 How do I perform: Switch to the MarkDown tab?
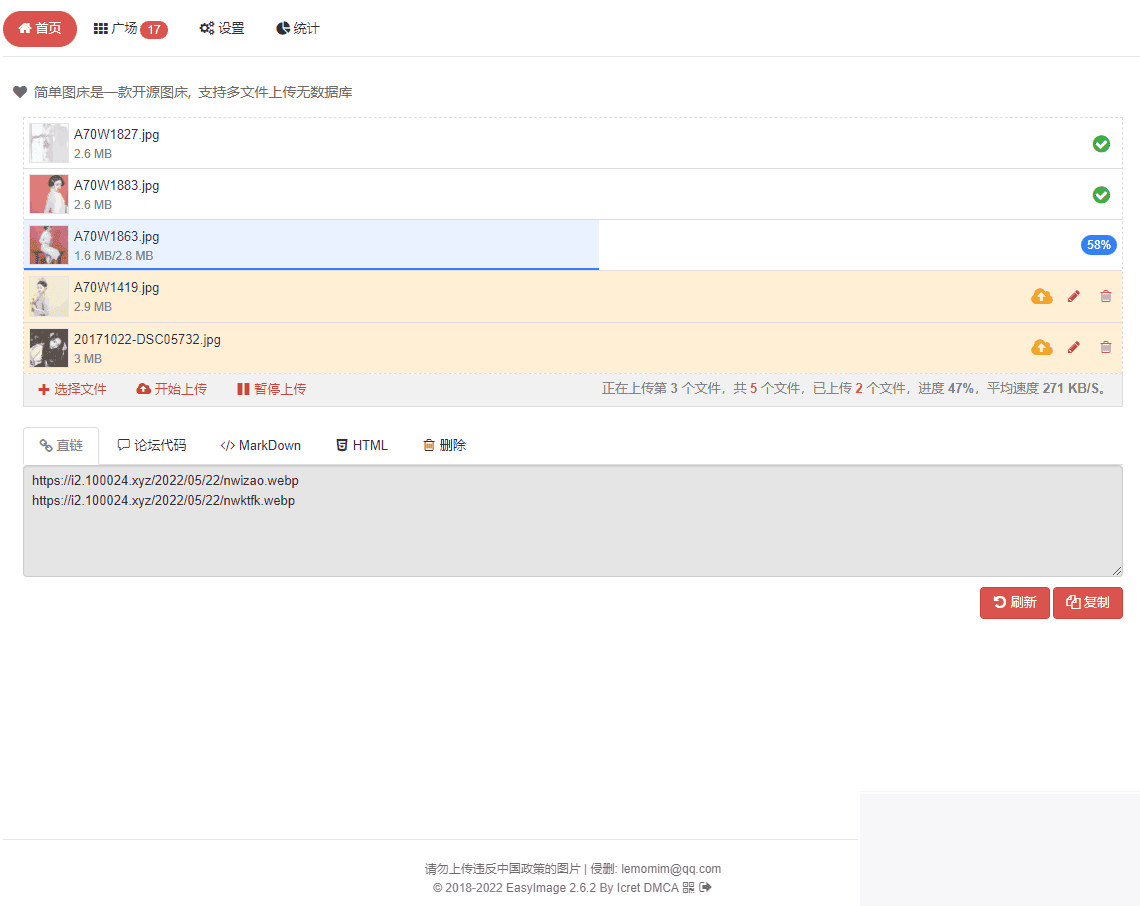coord(260,444)
